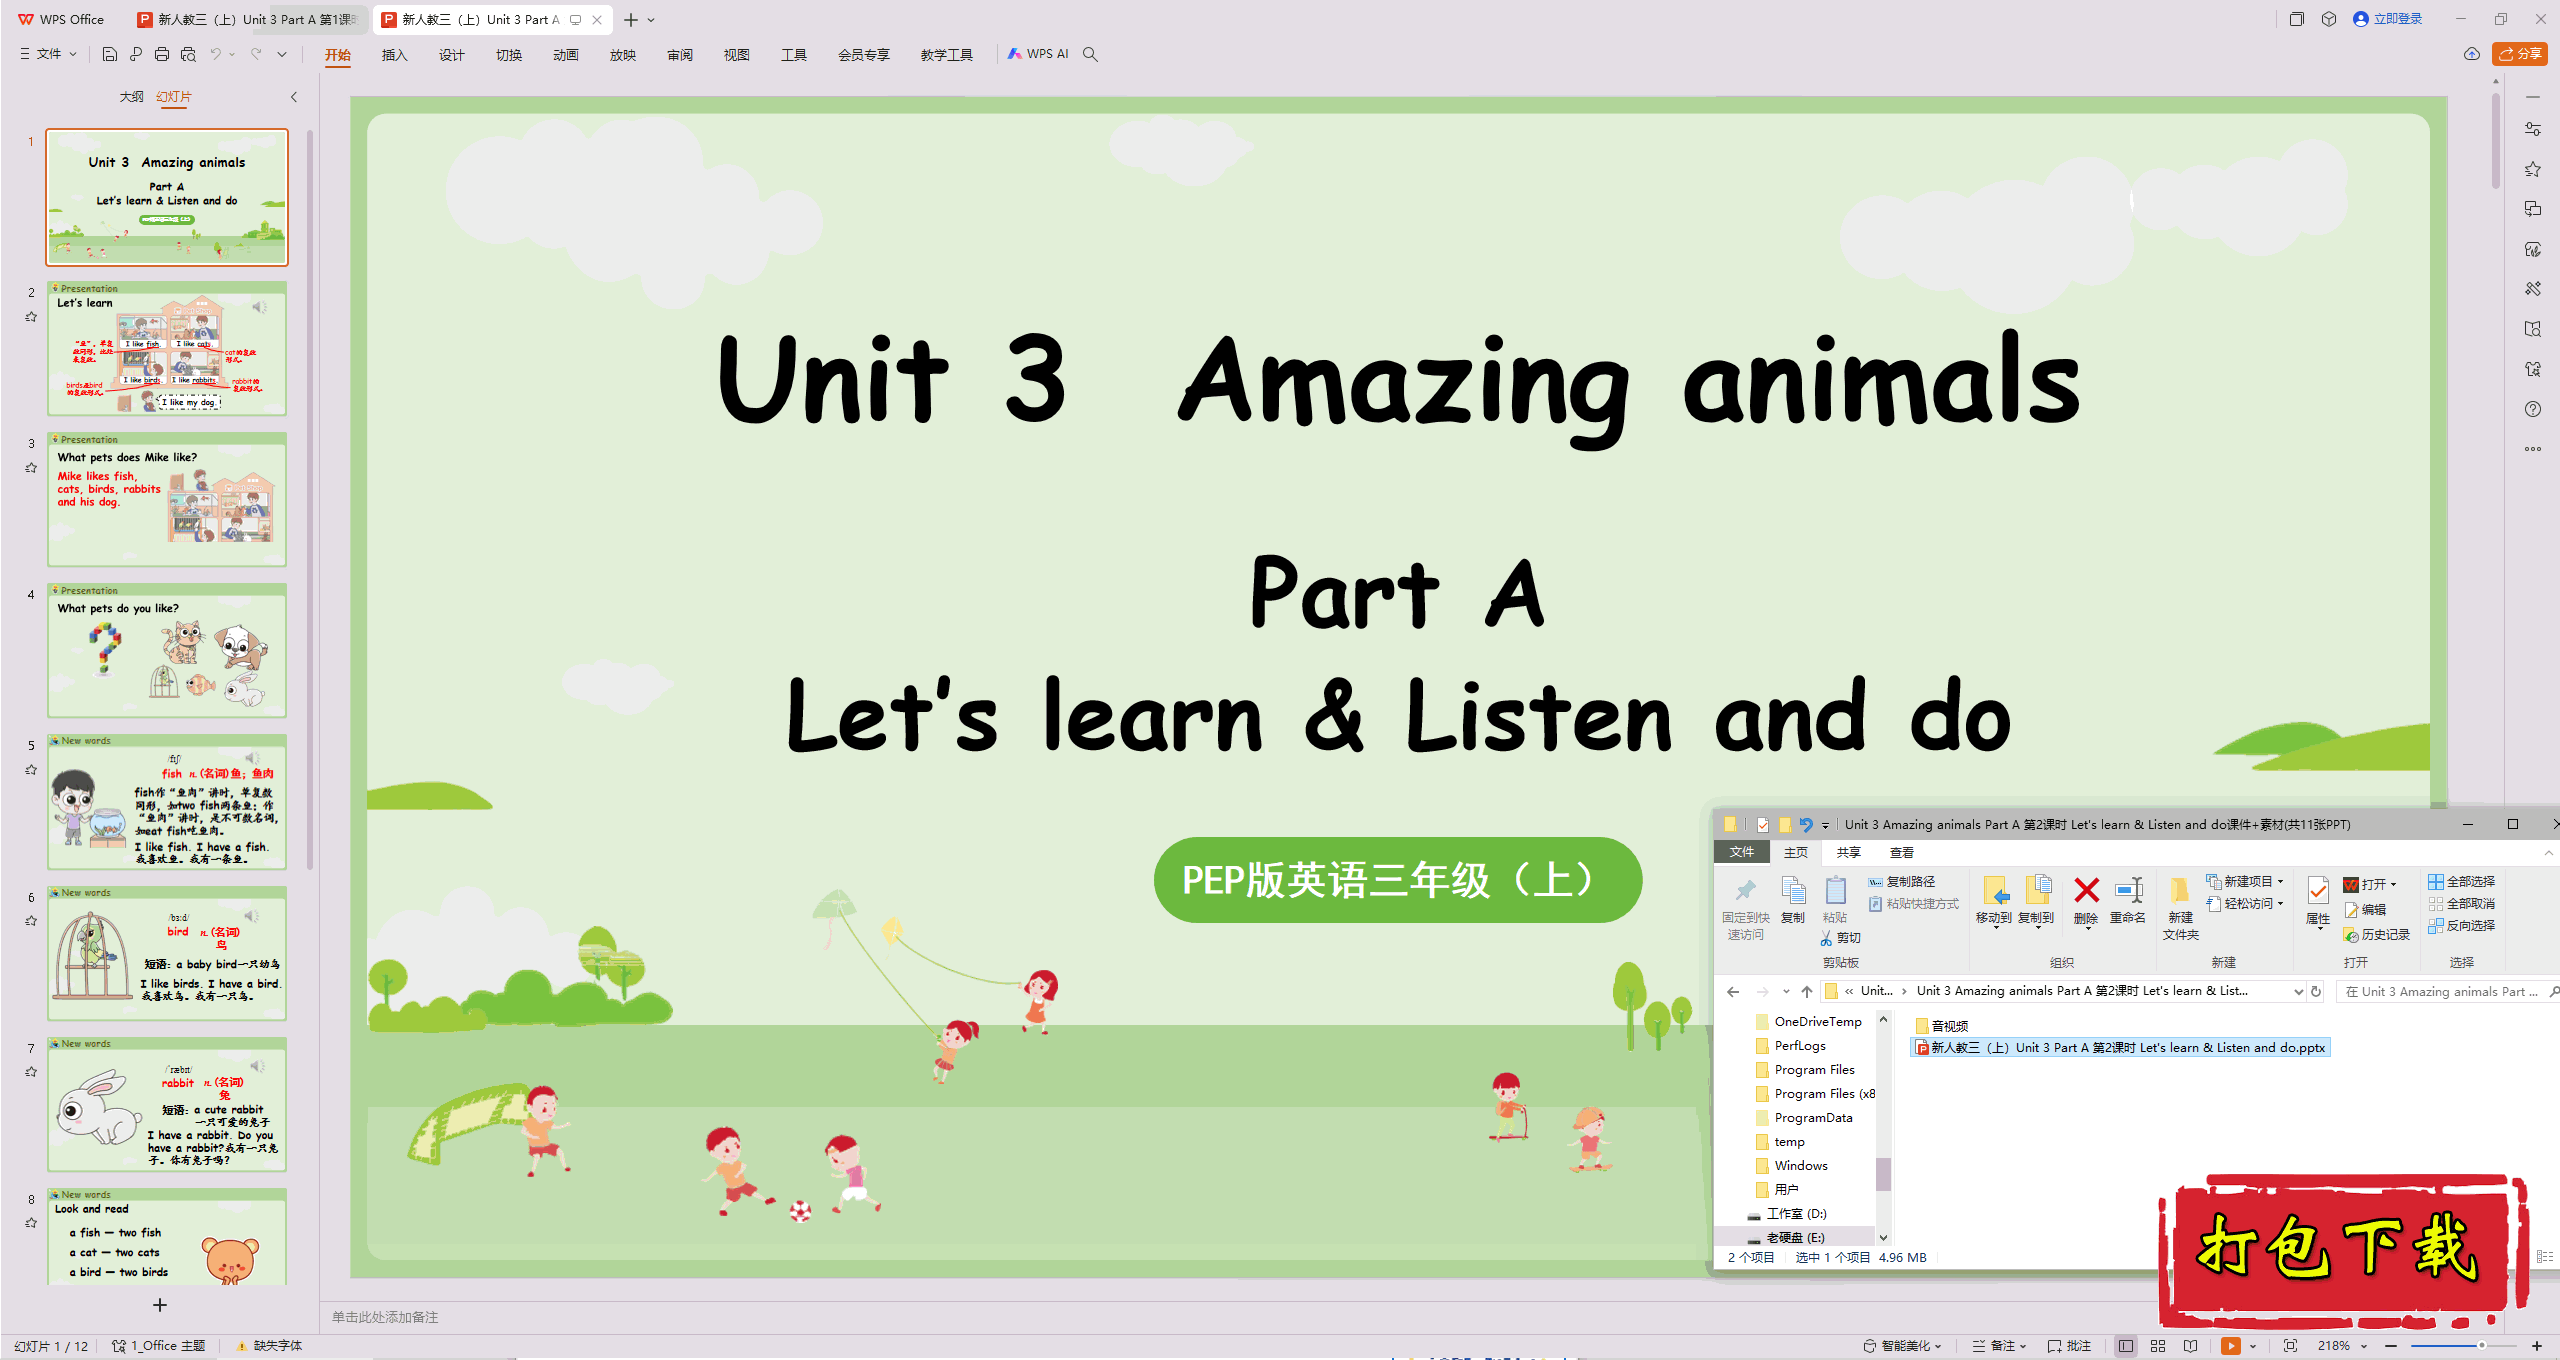Open the 设计 ribbon tab

coord(451,55)
